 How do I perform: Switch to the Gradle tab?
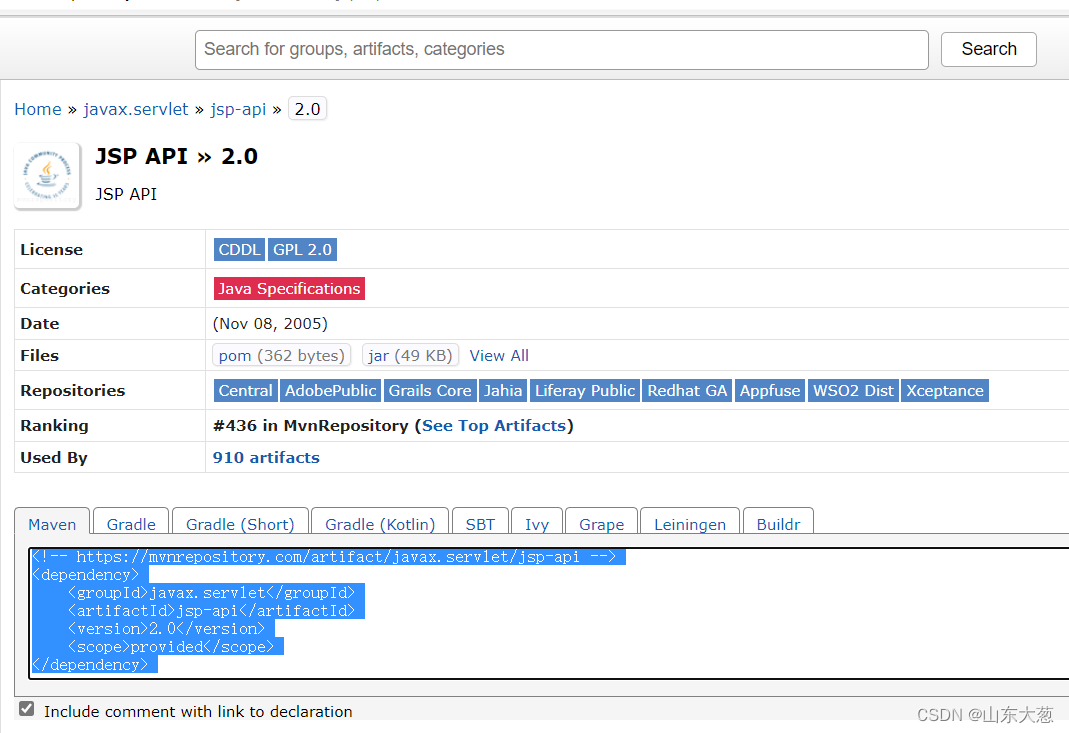point(130,523)
